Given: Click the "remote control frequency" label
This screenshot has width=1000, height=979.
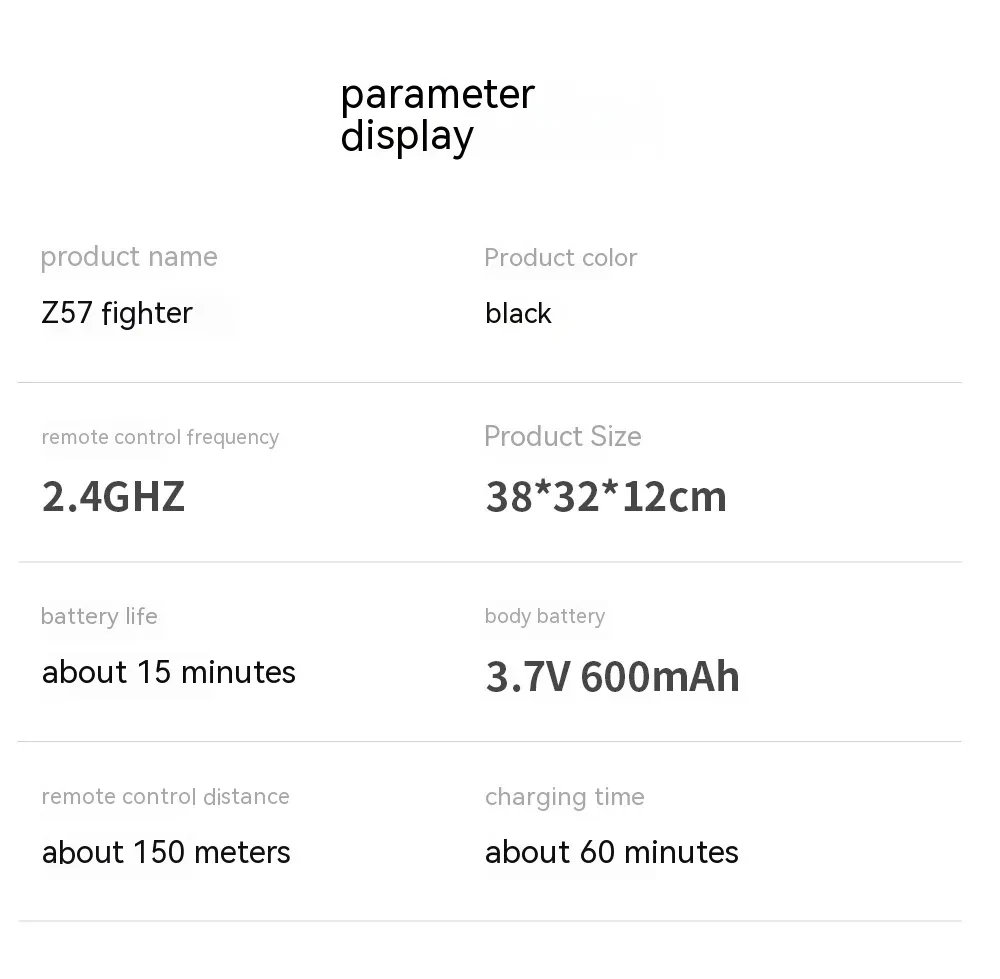Looking at the screenshot, I should pyautogui.click(x=160, y=437).
